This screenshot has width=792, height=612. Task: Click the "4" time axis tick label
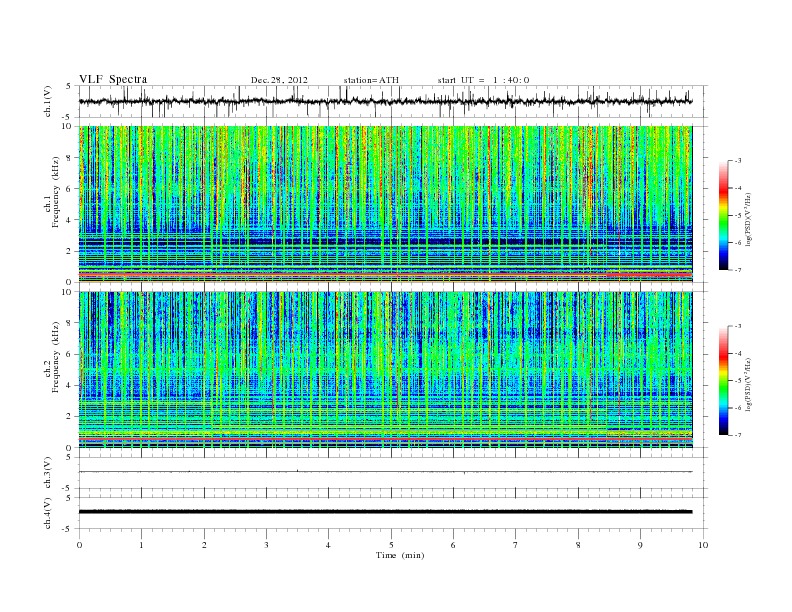tap(328, 545)
